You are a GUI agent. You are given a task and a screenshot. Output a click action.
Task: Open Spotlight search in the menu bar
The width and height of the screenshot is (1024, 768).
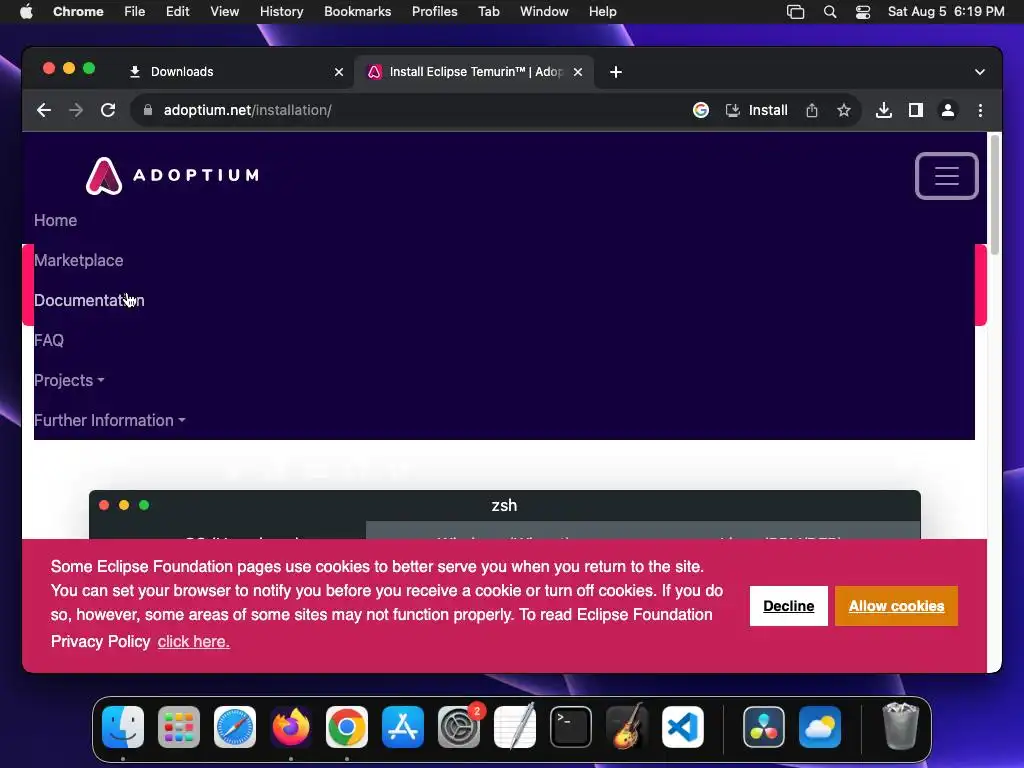click(x=830, y=12)
